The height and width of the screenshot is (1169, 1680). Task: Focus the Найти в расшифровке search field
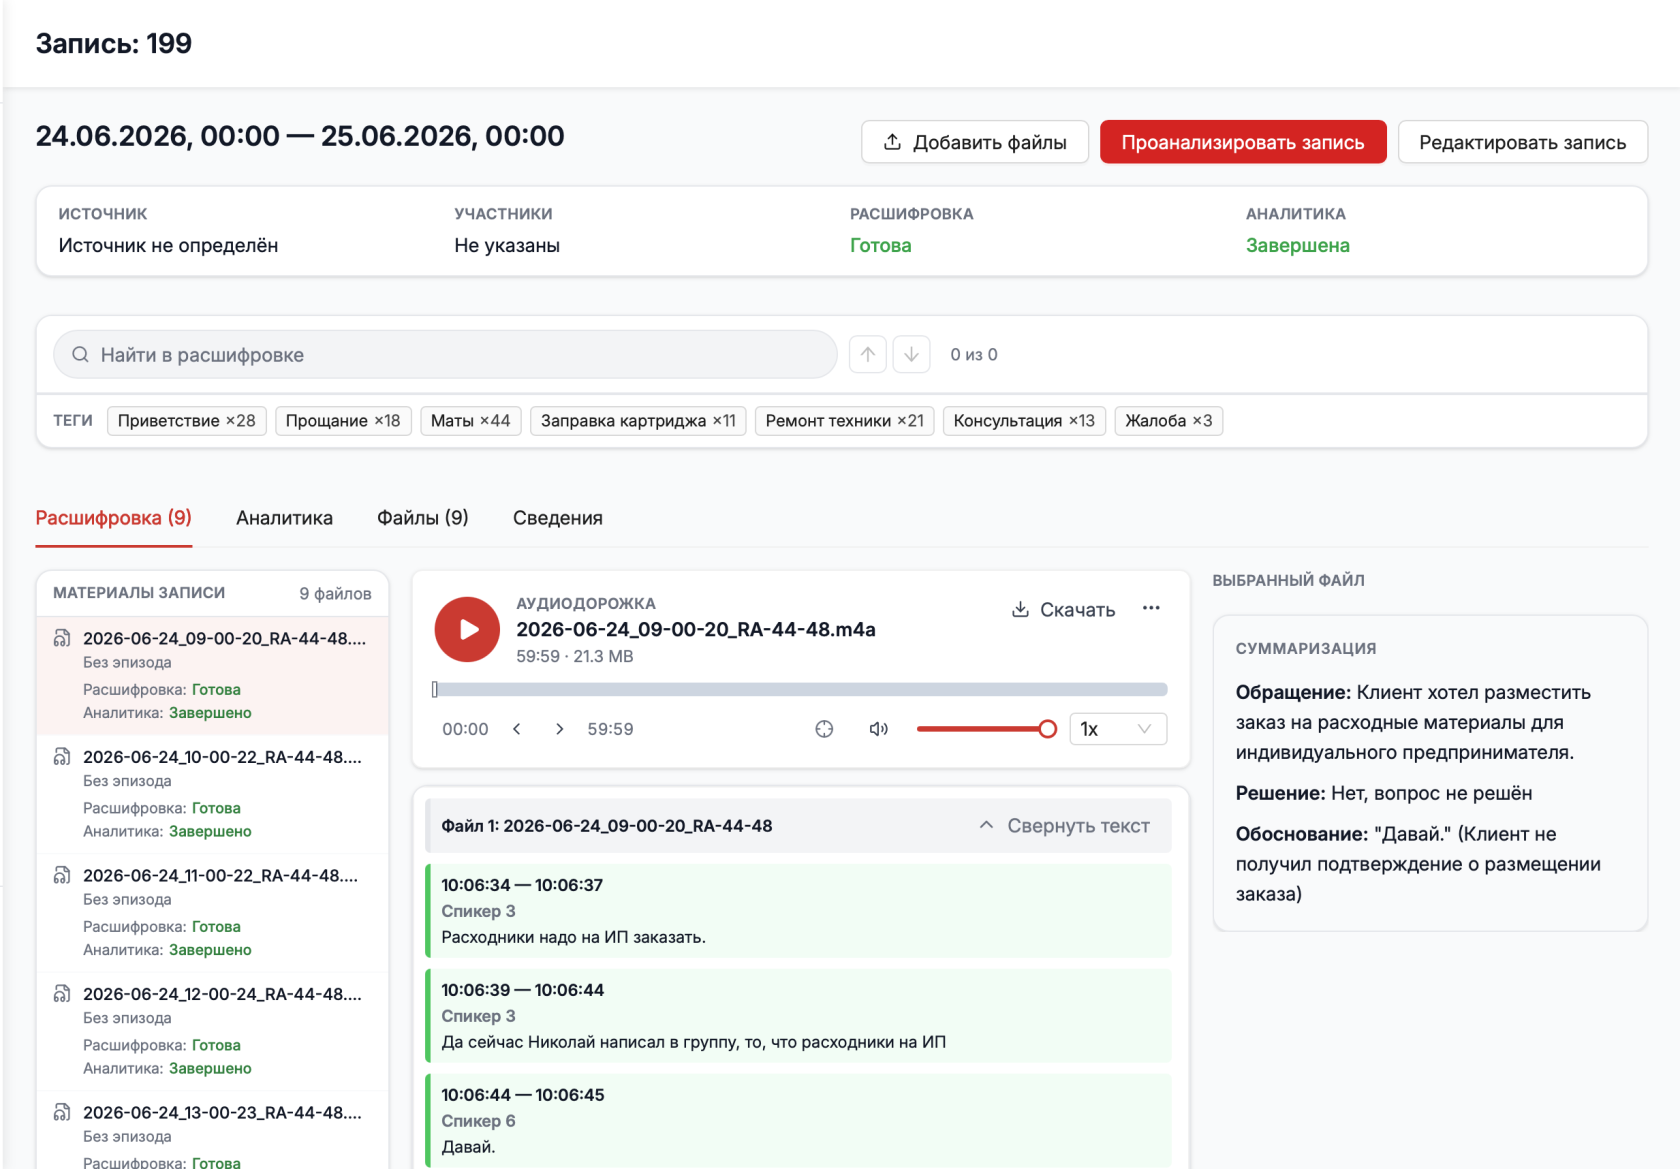(445, 355)
